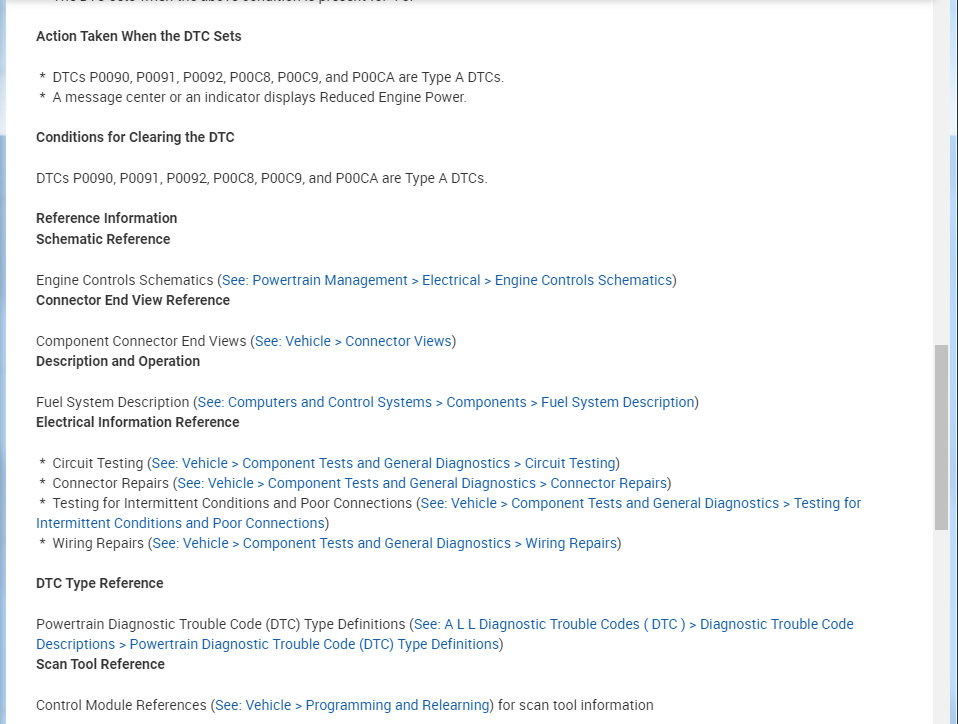This screenshot has width=958, height=724.
Task: Click the "DTC Type Reference" heading
Action: click(x=99, y=583)
